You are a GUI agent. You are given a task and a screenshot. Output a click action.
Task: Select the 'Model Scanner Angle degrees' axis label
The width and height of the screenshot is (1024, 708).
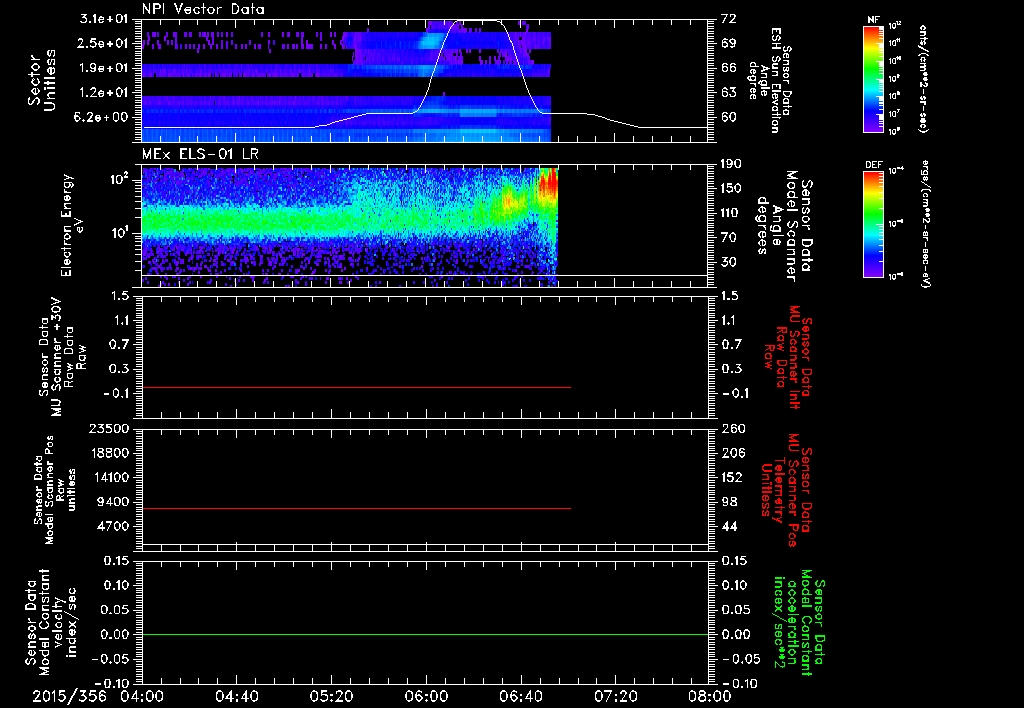[x=784, y=226]
